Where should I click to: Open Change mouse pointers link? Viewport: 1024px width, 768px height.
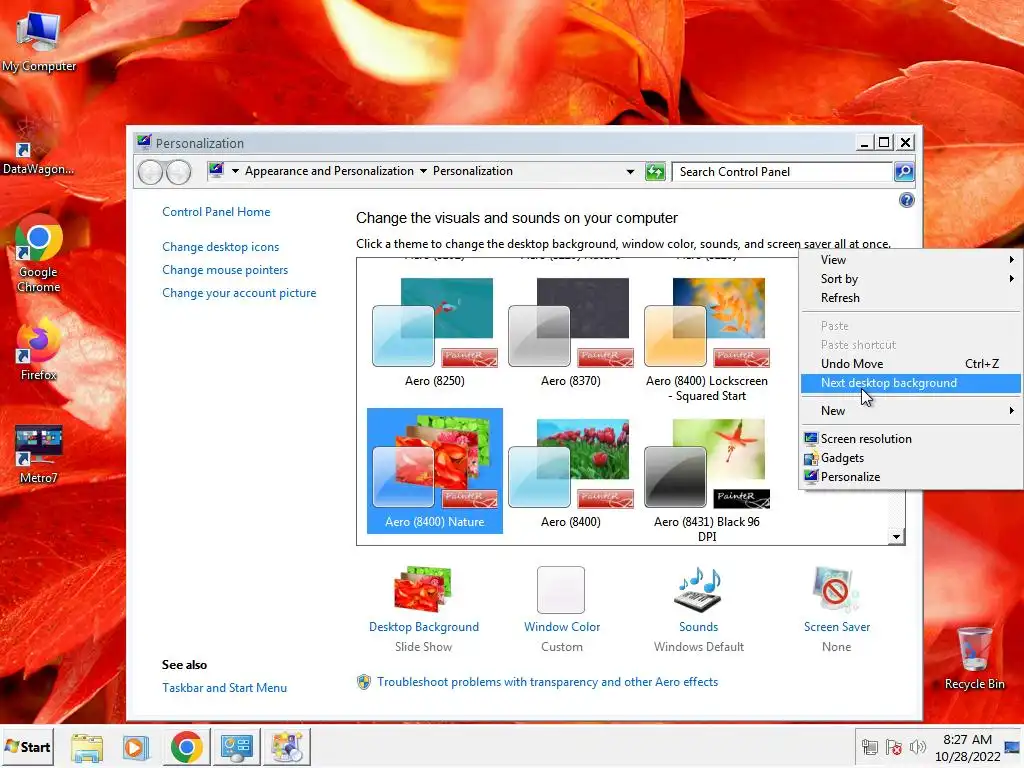tap(225, 270)
